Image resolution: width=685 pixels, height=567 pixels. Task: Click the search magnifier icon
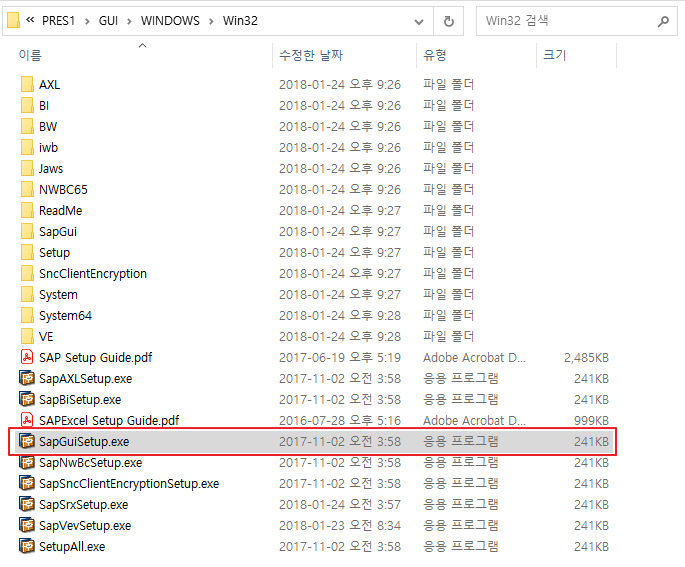click(663, 21)
